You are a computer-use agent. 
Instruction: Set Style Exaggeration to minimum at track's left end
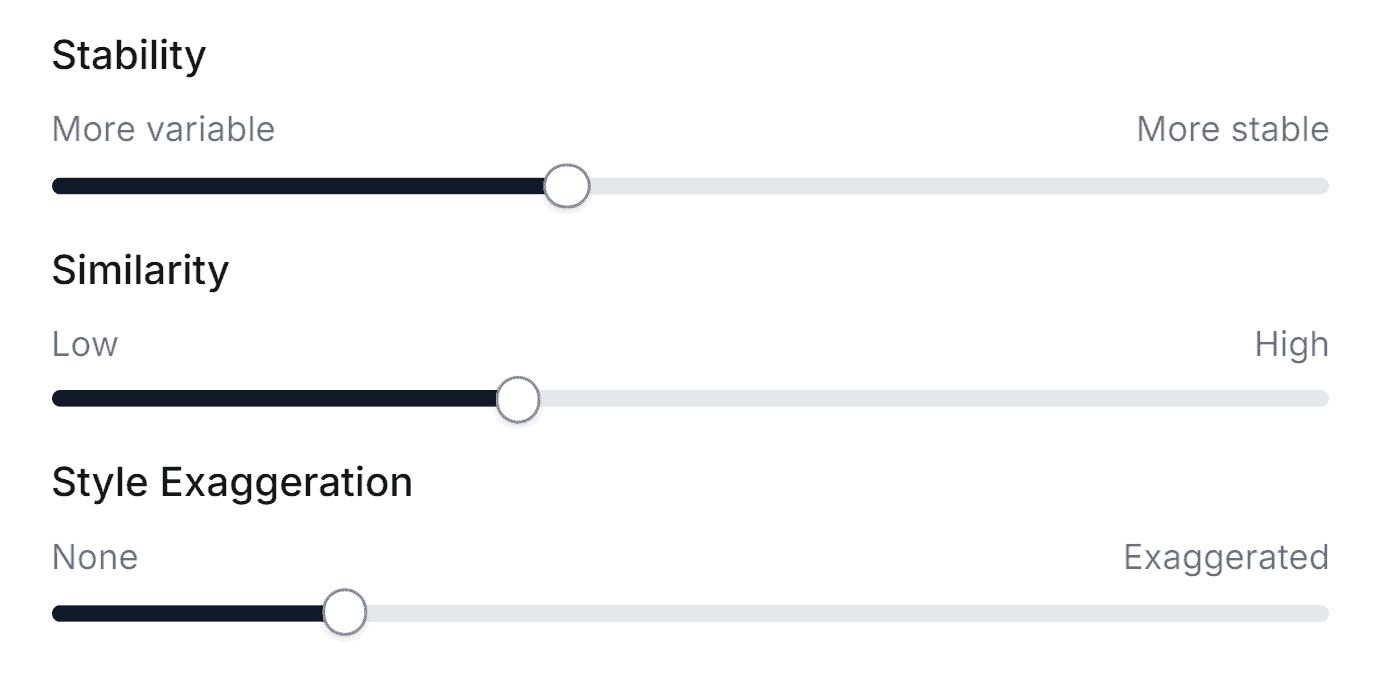click(56, 613)
